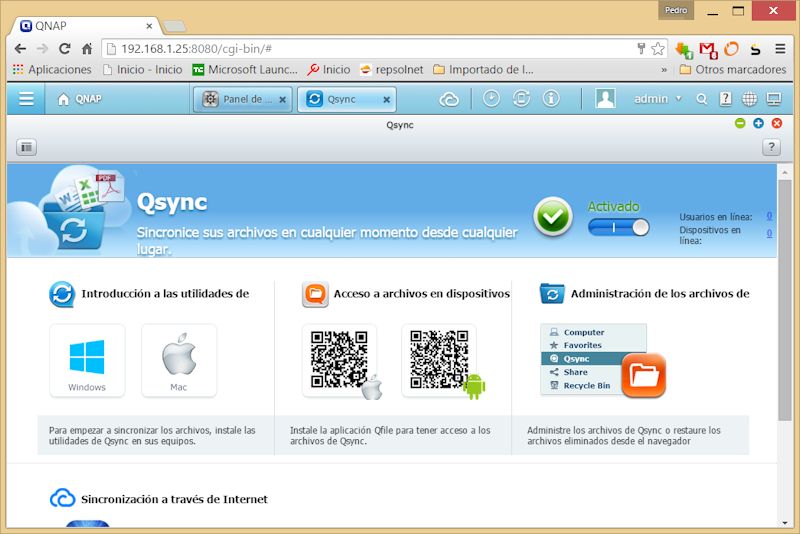
Task: Go to QNAP home desktop
Action: (x=80, y=99)
